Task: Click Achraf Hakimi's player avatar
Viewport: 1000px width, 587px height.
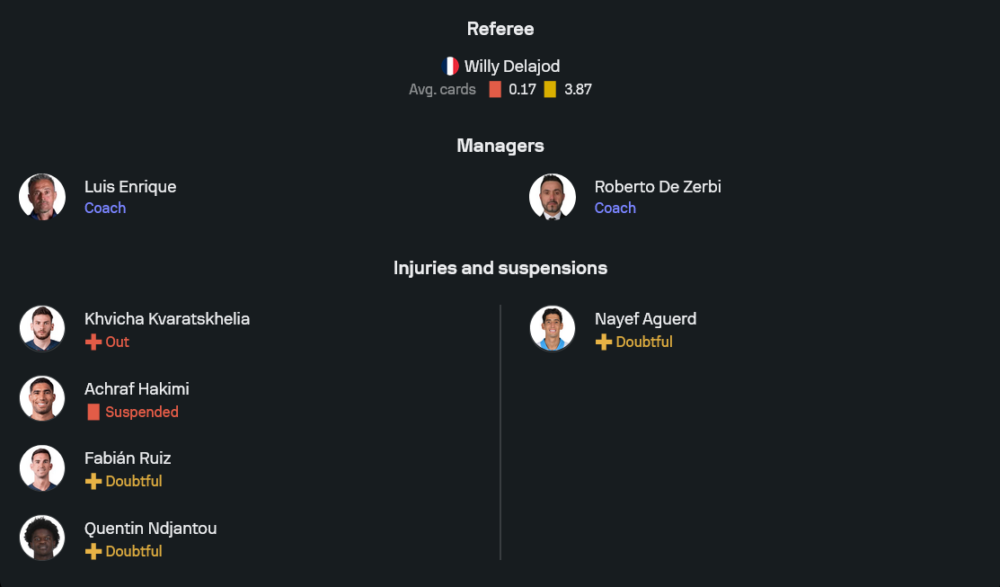Action: pos(42,399)
